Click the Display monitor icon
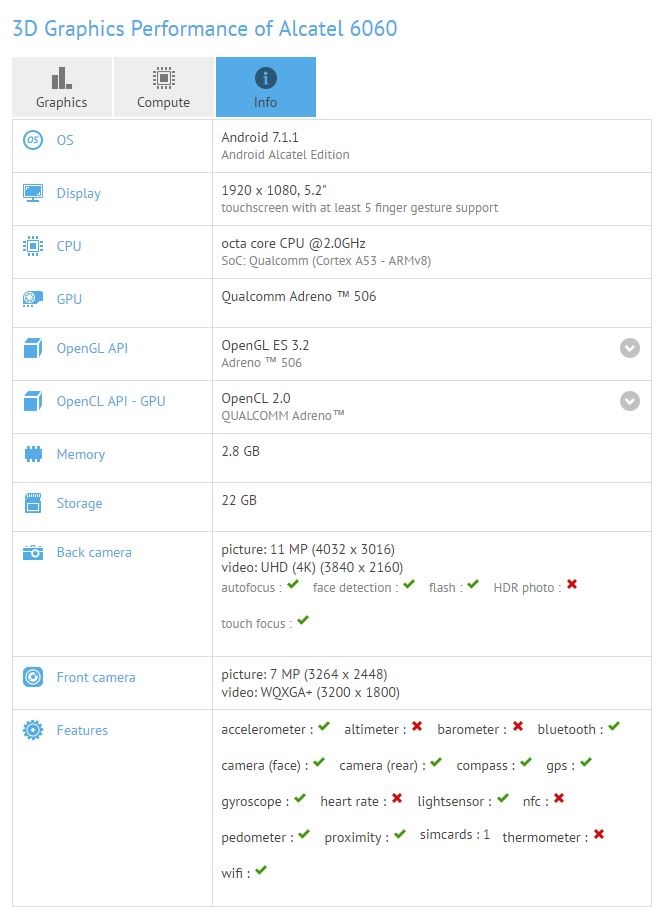Screen dimensions: 667x910 (x=33, y=193)
